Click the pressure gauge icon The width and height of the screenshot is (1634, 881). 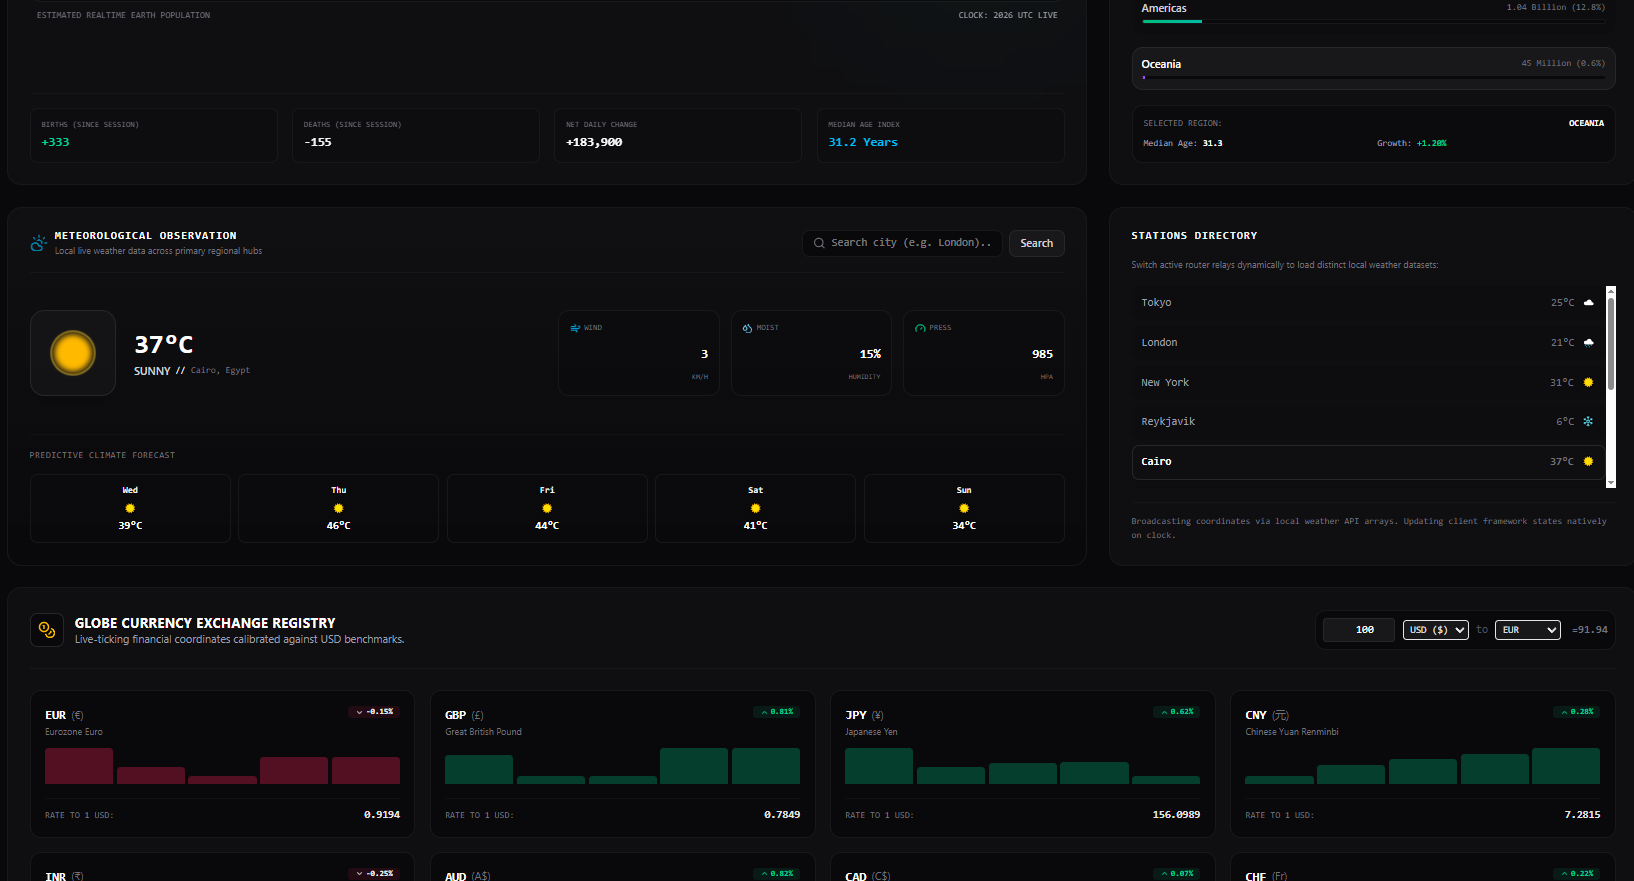[x=920, y=328]
